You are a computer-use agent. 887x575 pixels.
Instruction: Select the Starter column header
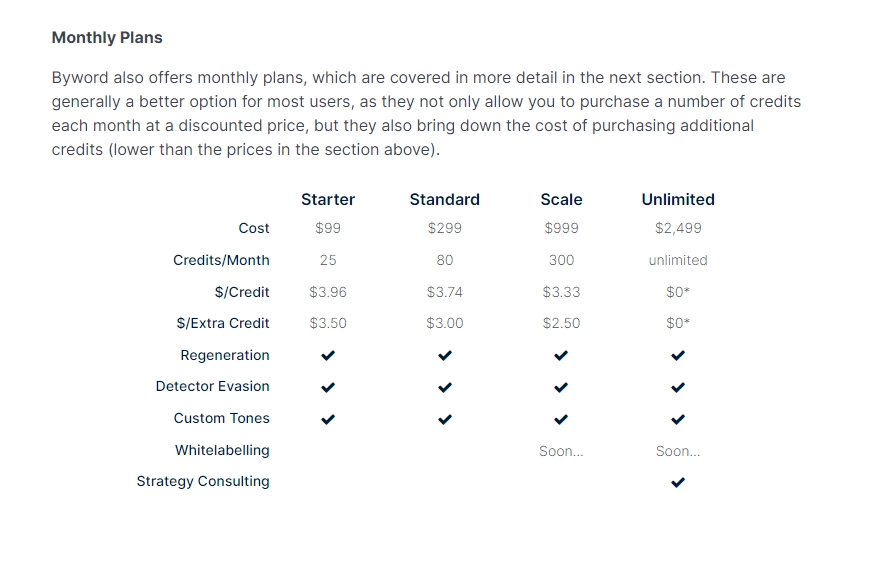pyautogui.click(x=328, y=199)
